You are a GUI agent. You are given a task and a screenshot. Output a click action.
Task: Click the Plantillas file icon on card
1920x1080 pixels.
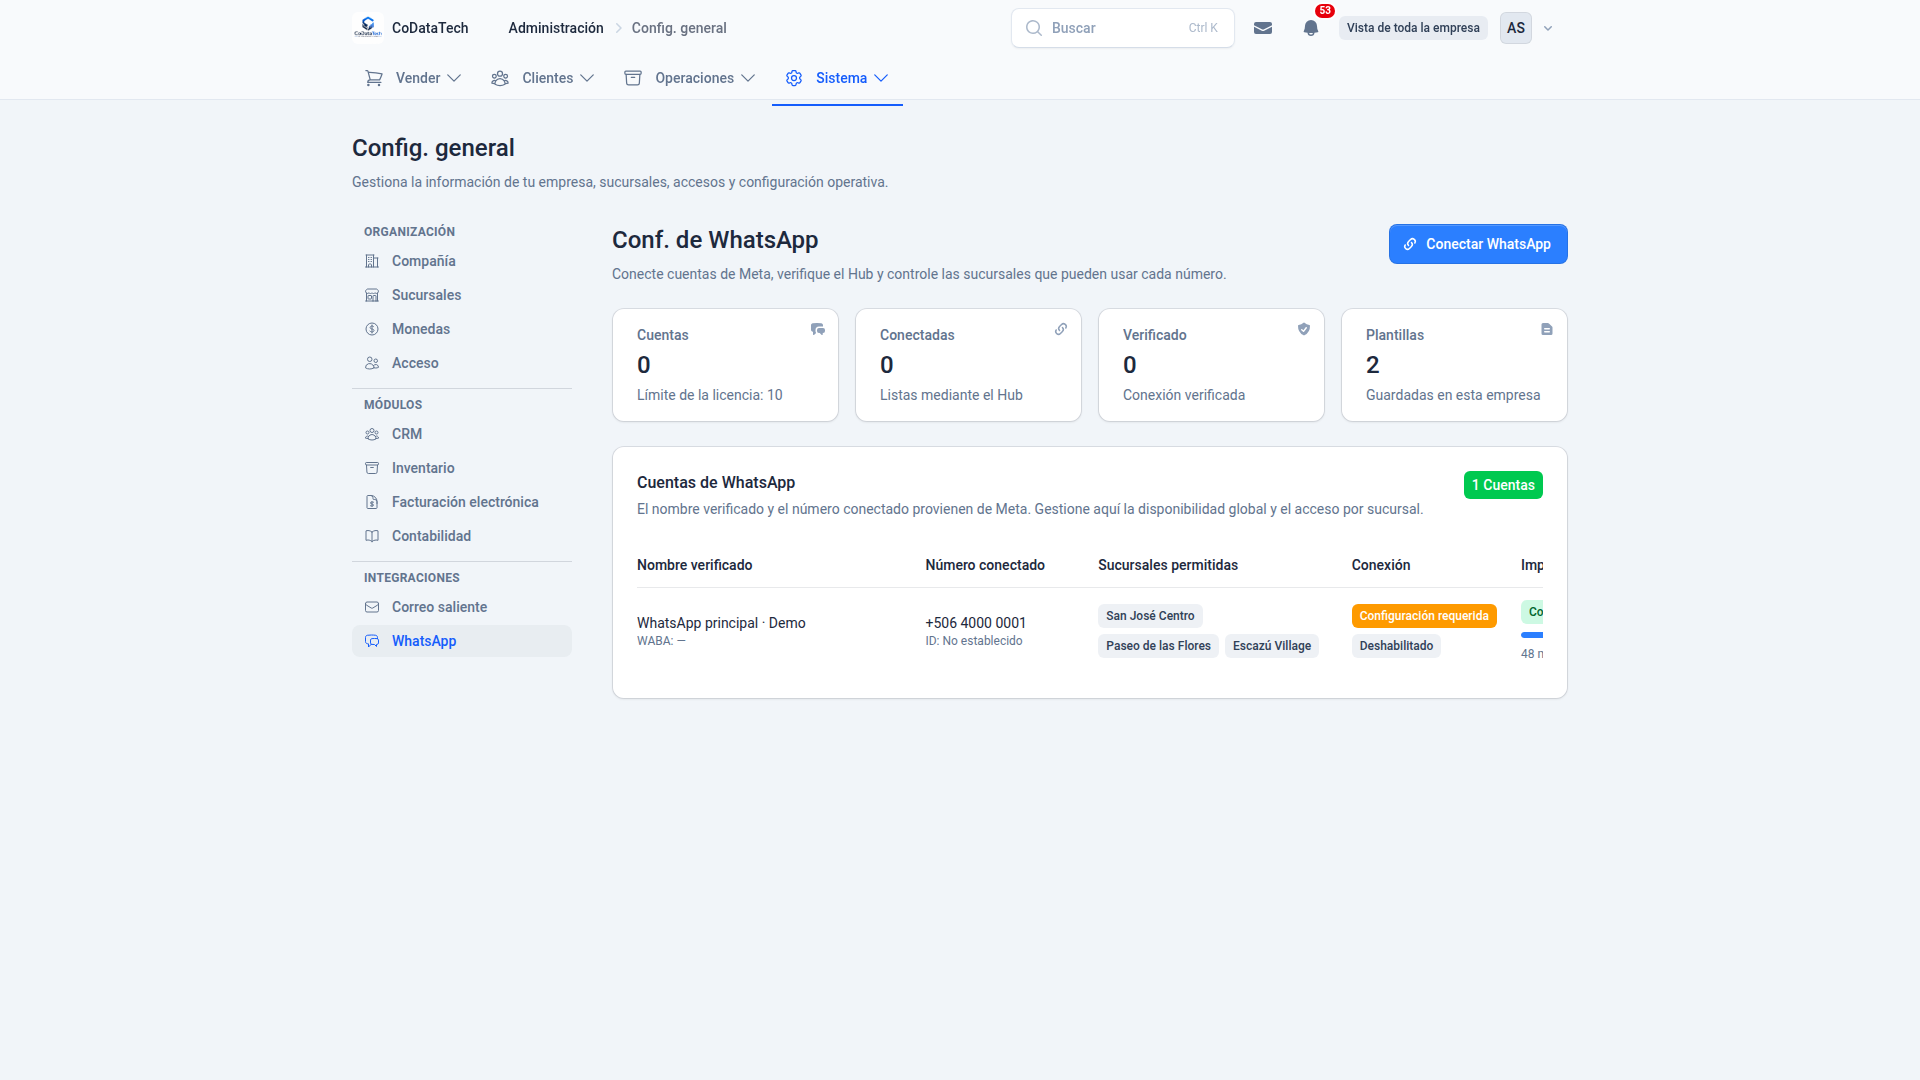click(x=1547, y=329)
